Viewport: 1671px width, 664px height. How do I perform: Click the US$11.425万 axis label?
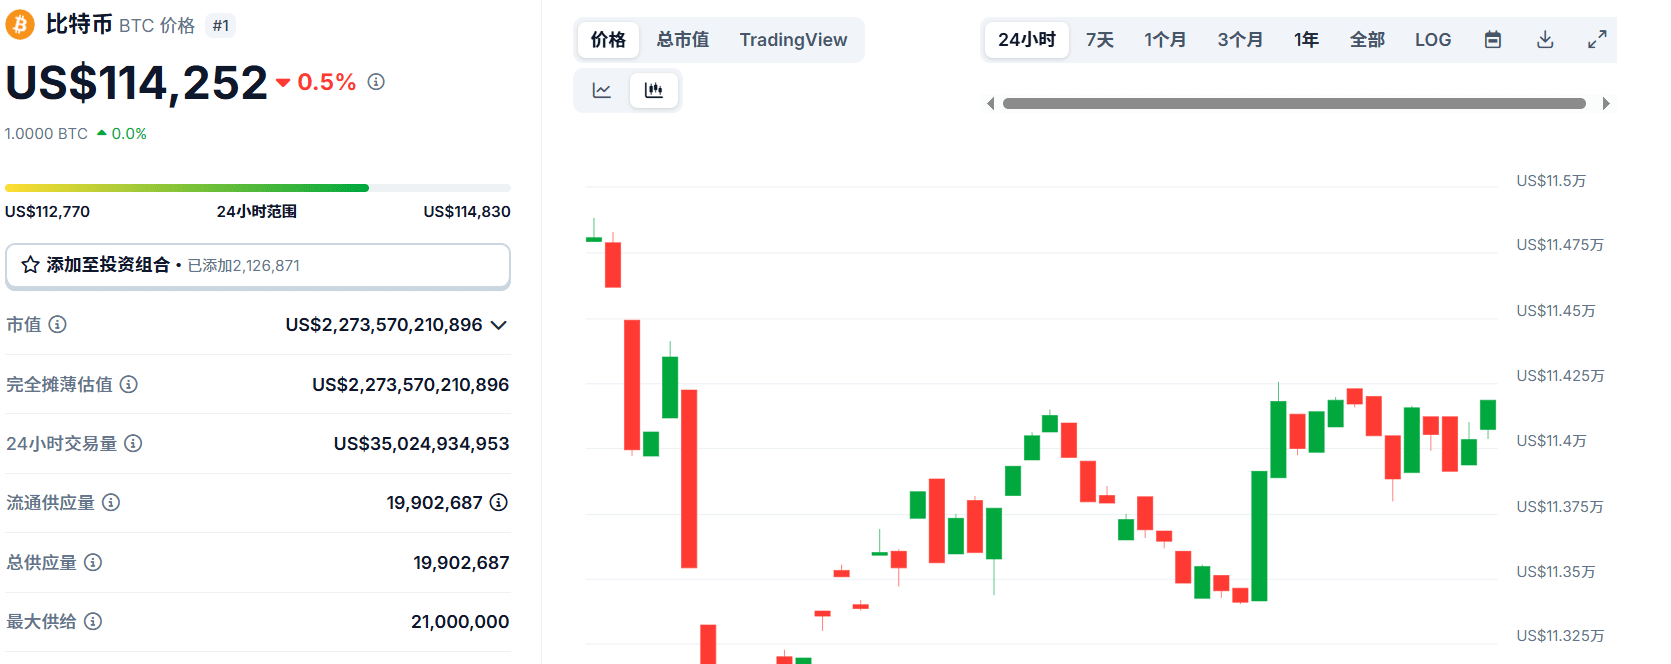coord(1560,376)
